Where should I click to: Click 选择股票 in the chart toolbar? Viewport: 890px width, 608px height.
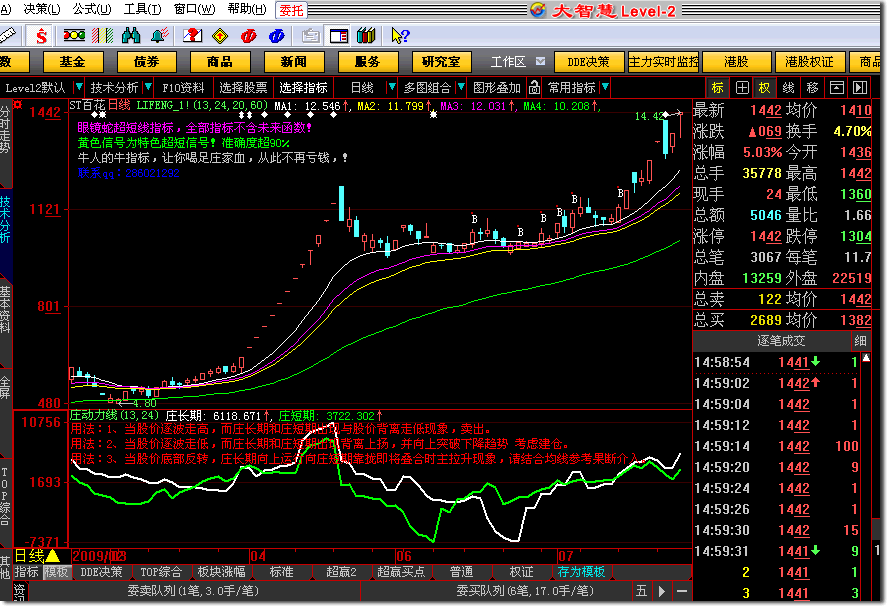point(243,87)
